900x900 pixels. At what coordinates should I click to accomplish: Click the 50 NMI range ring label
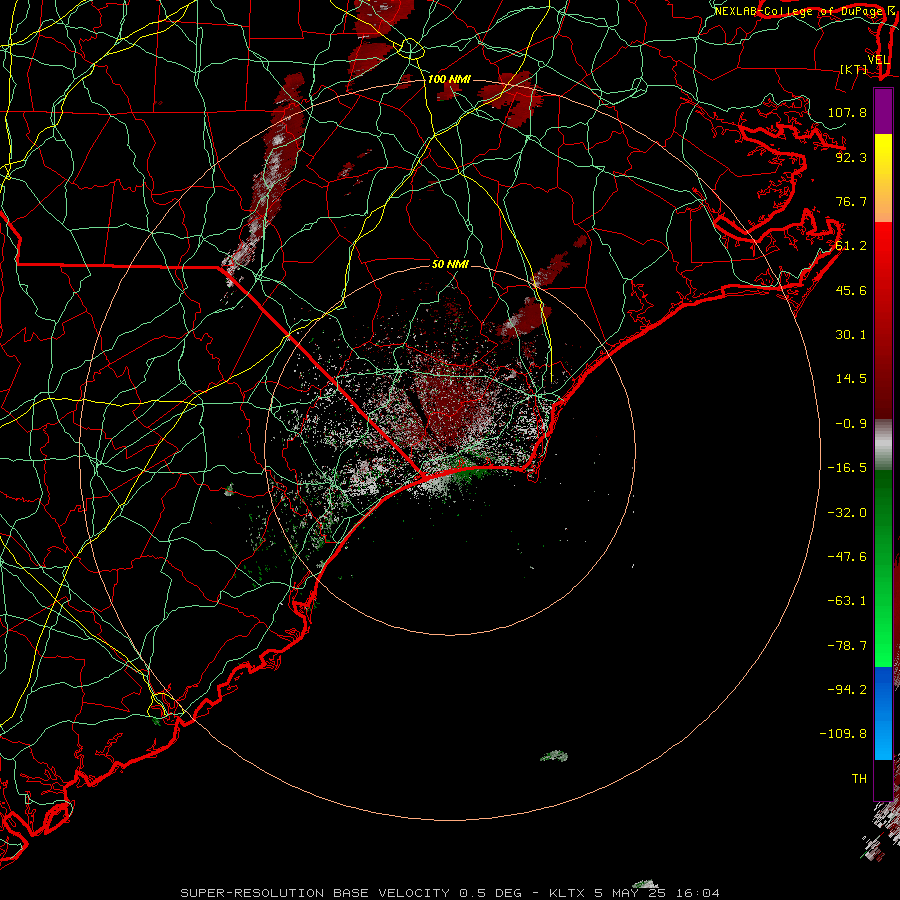pyautogui.click(x=450, y=264)
